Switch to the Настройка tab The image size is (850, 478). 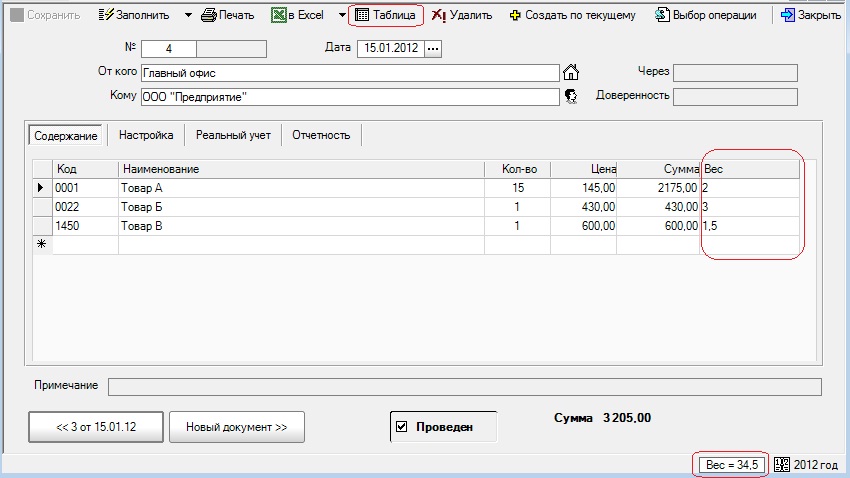tap(146, 135)
